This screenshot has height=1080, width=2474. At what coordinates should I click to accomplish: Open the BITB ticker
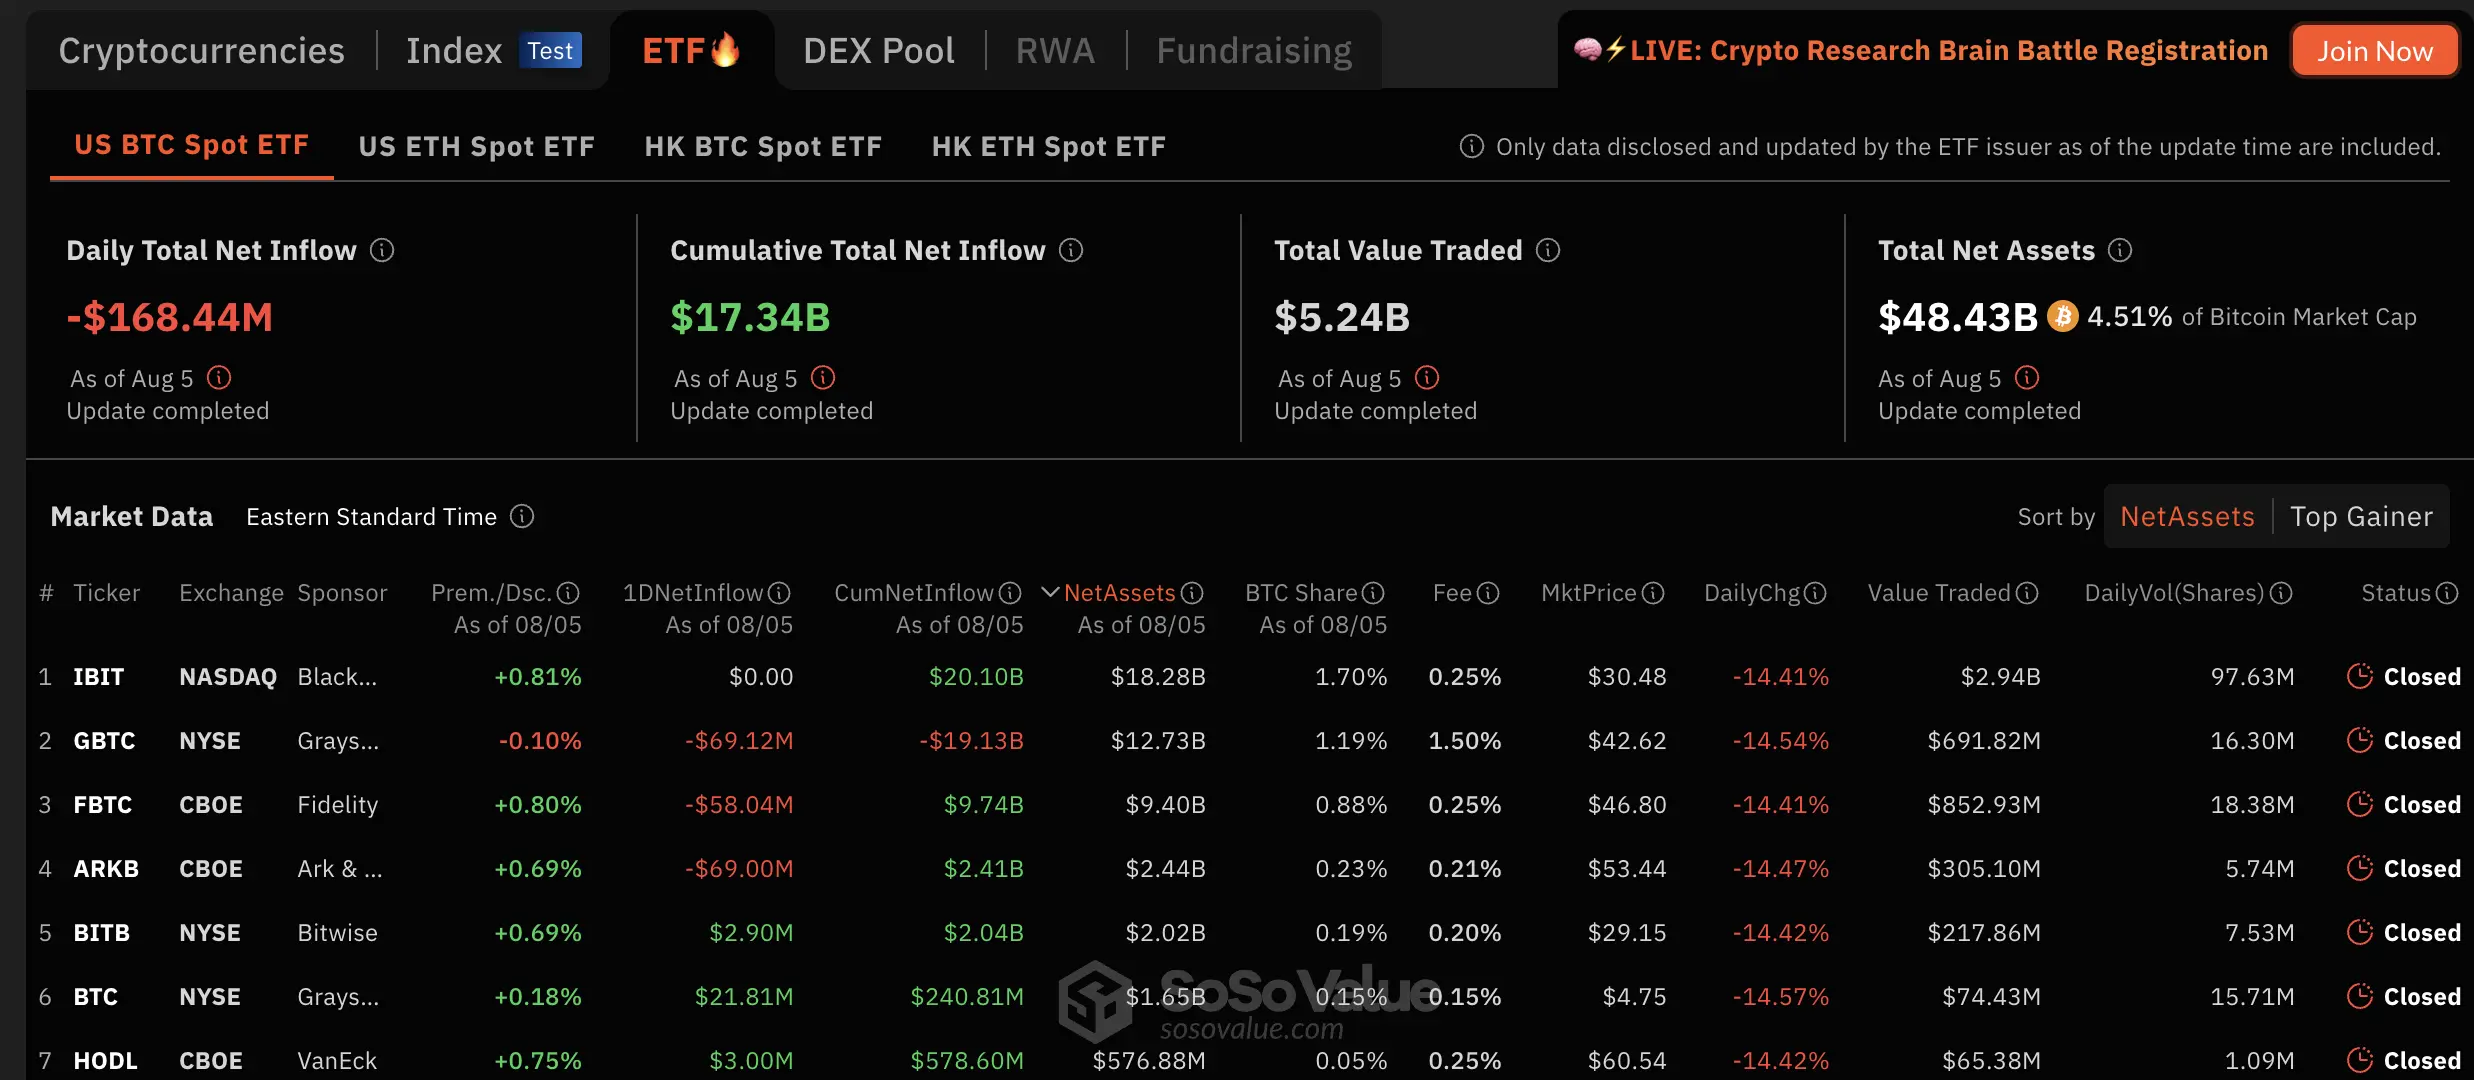pos(102,933)
